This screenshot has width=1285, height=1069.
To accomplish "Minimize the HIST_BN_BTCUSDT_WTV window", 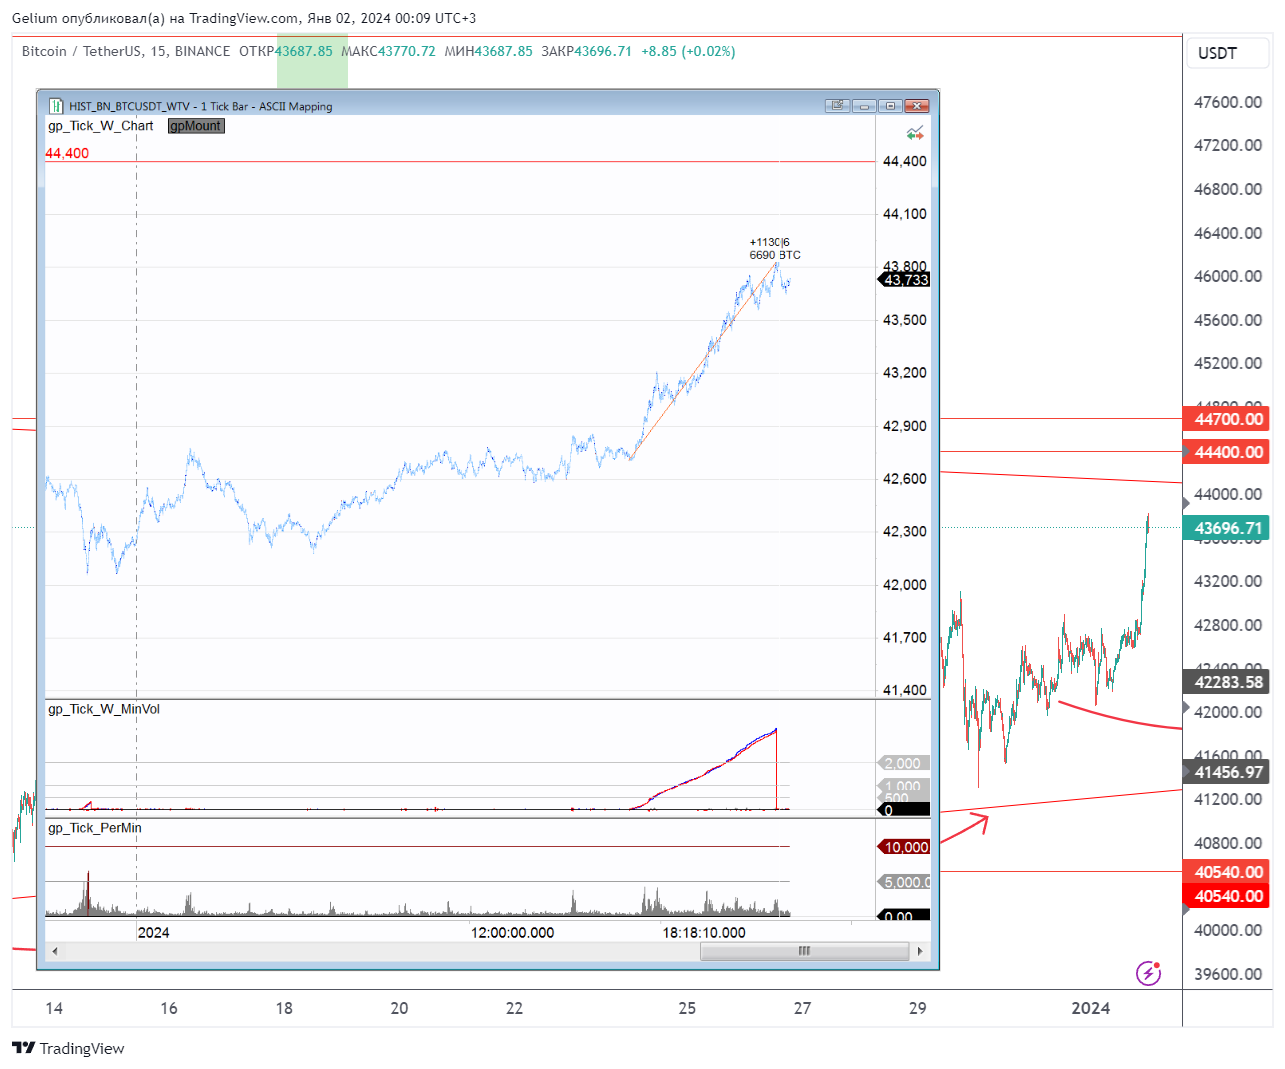I will coord(865,105).
